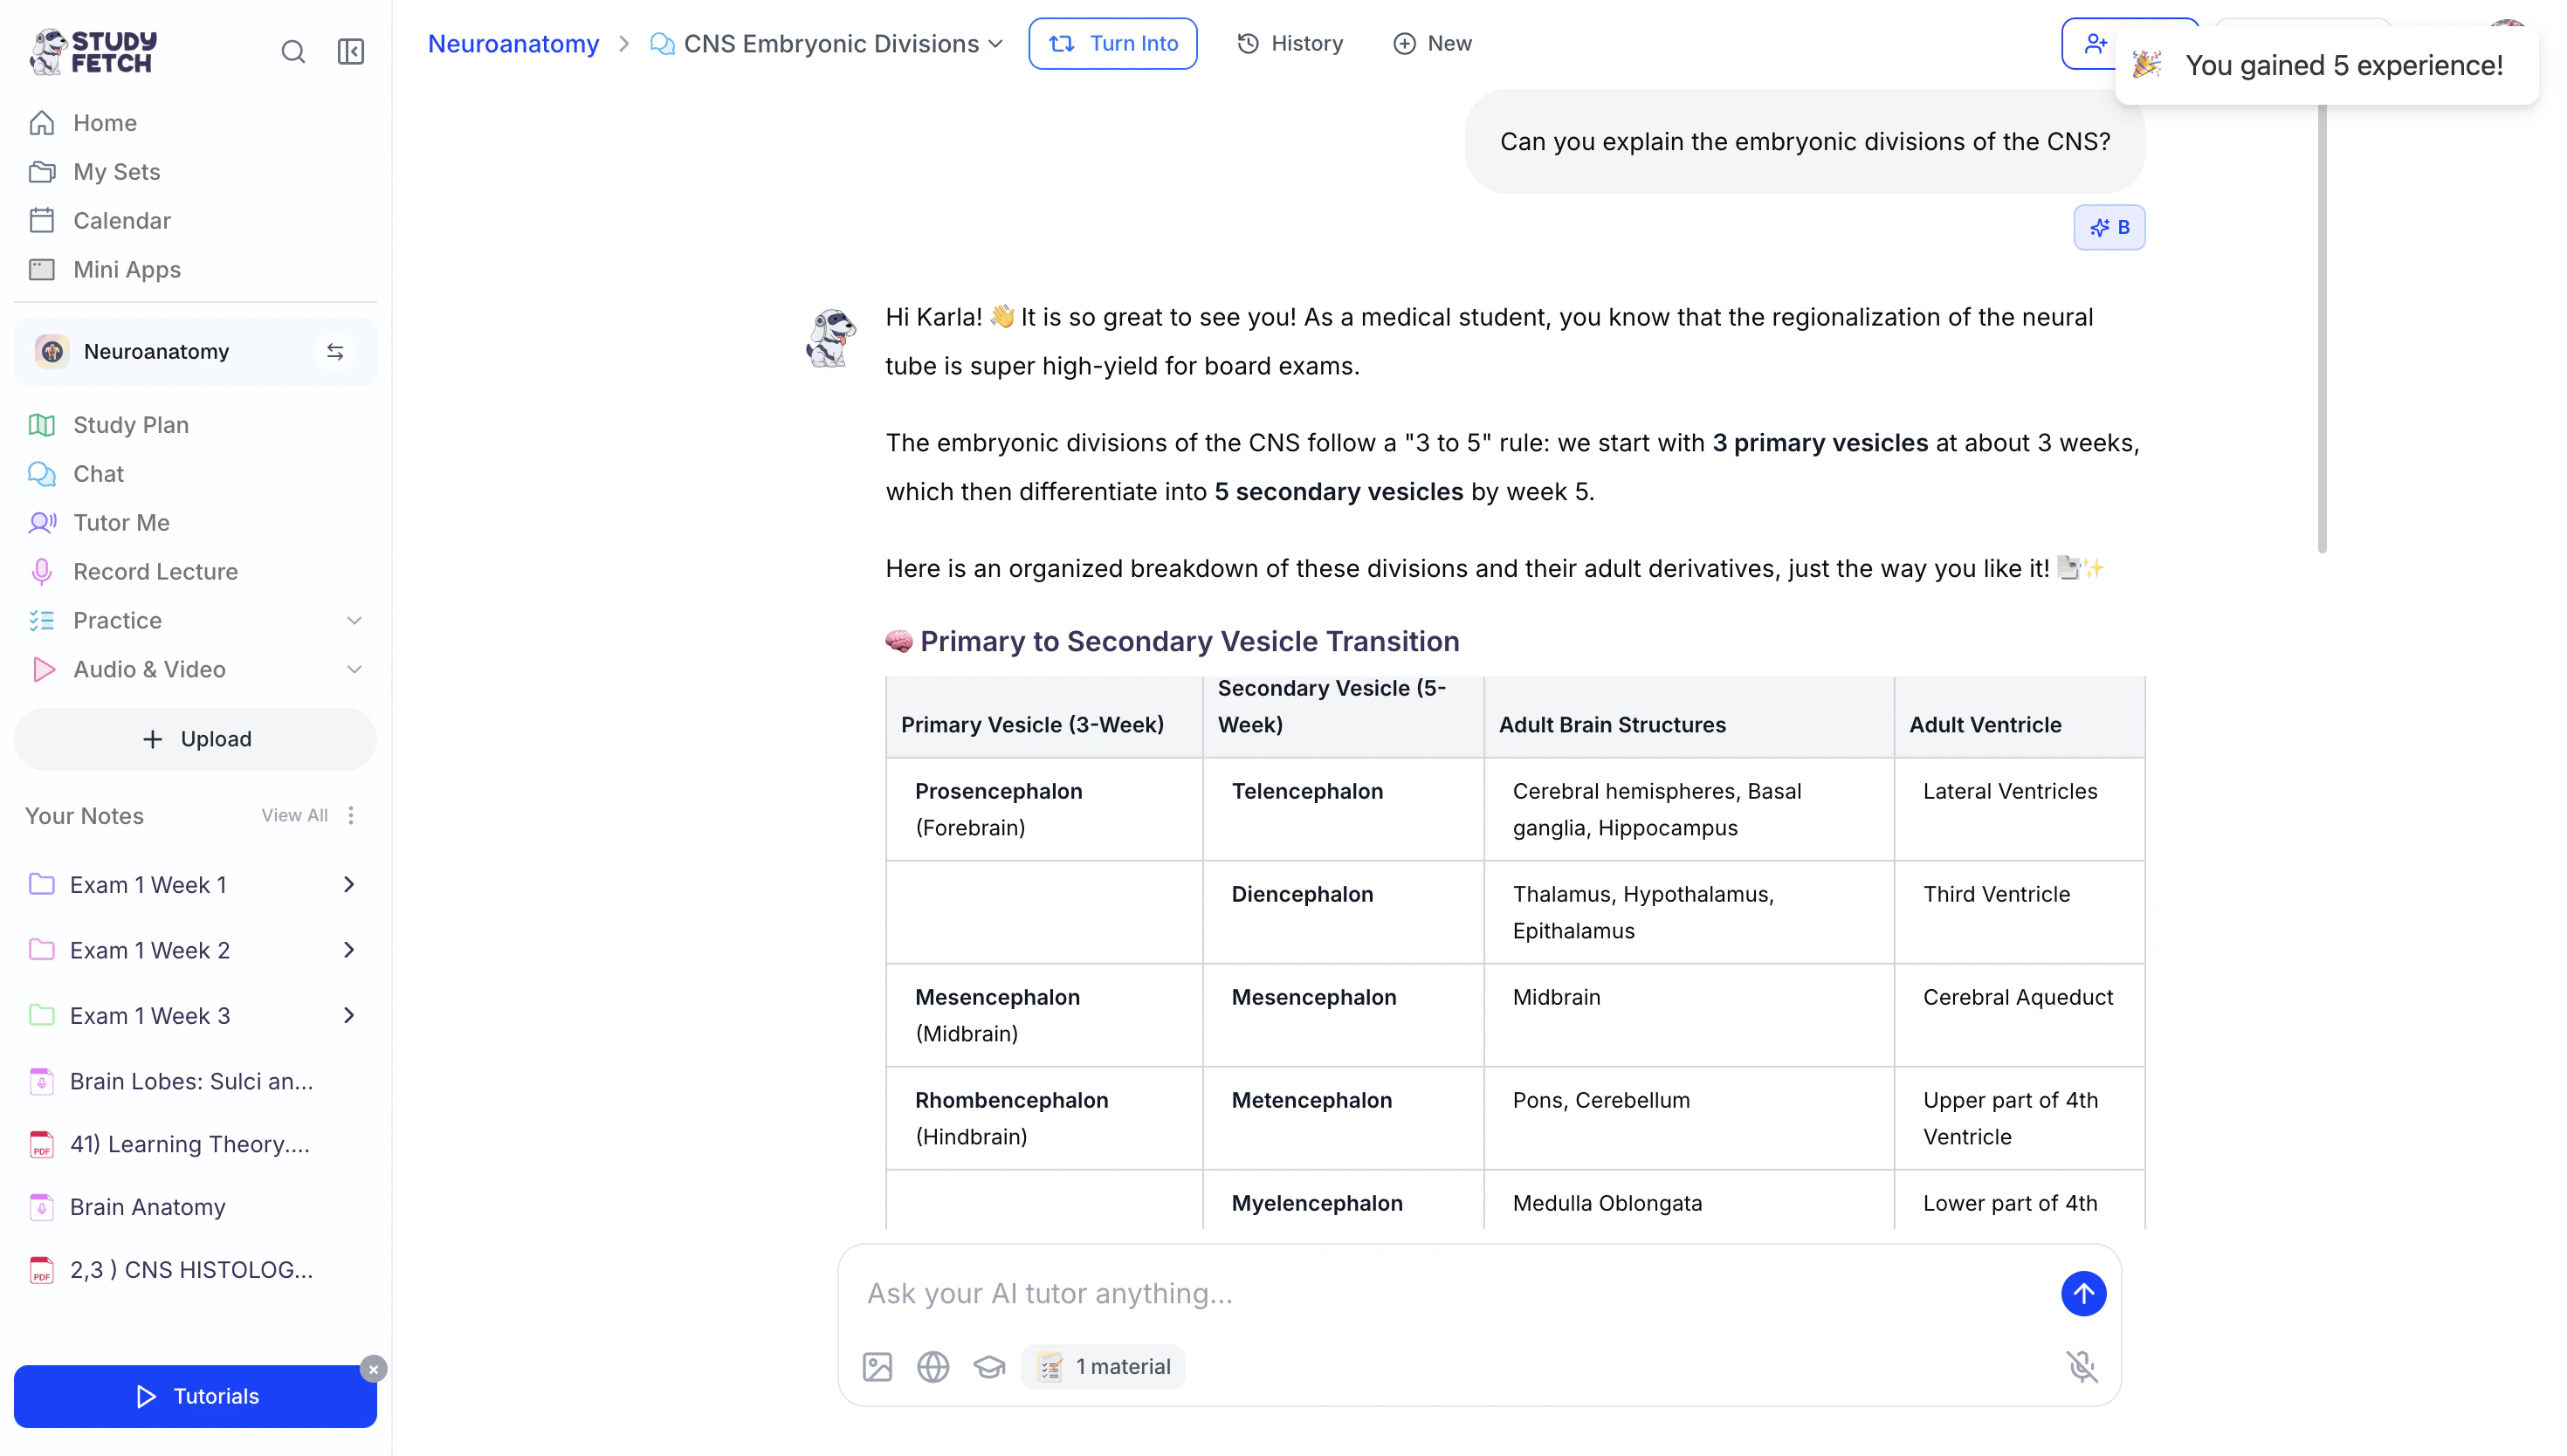
Task: Collapse the sidebar with the panel icon
Action: pos(351,52)
